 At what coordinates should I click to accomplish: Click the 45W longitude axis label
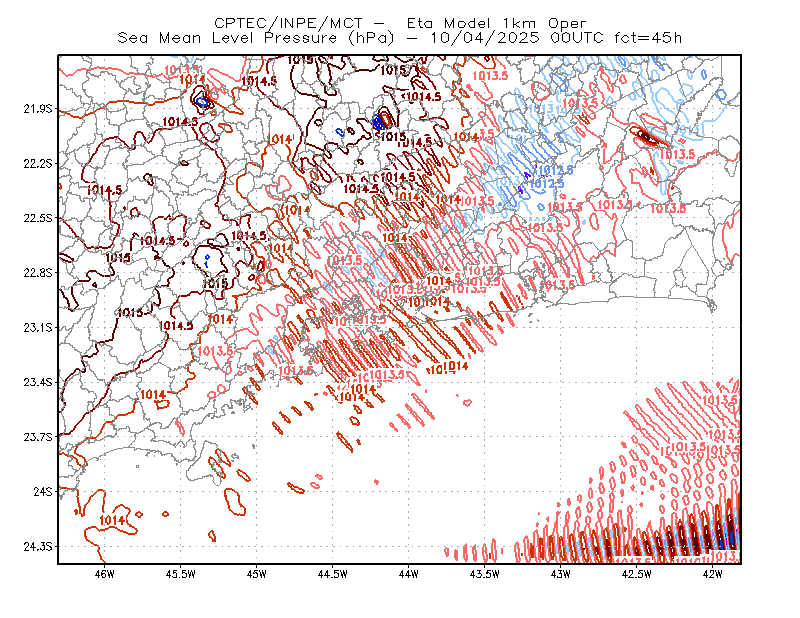click(x=257, y=574)
